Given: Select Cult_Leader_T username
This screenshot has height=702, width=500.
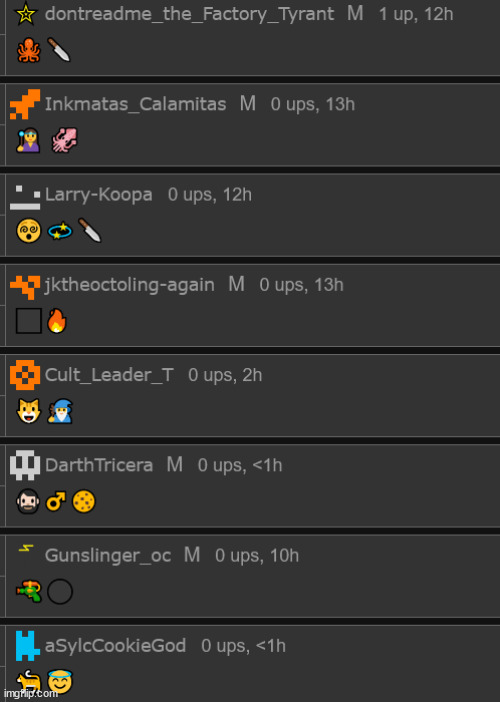Looking at the screenshot, I should click(109, 375).
